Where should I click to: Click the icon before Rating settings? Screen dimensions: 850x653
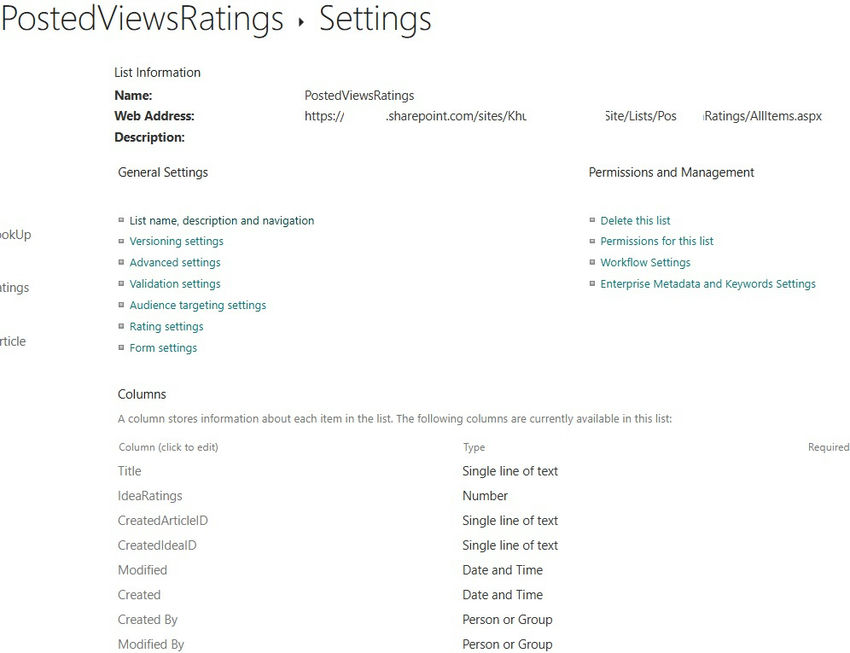(122, 326)
